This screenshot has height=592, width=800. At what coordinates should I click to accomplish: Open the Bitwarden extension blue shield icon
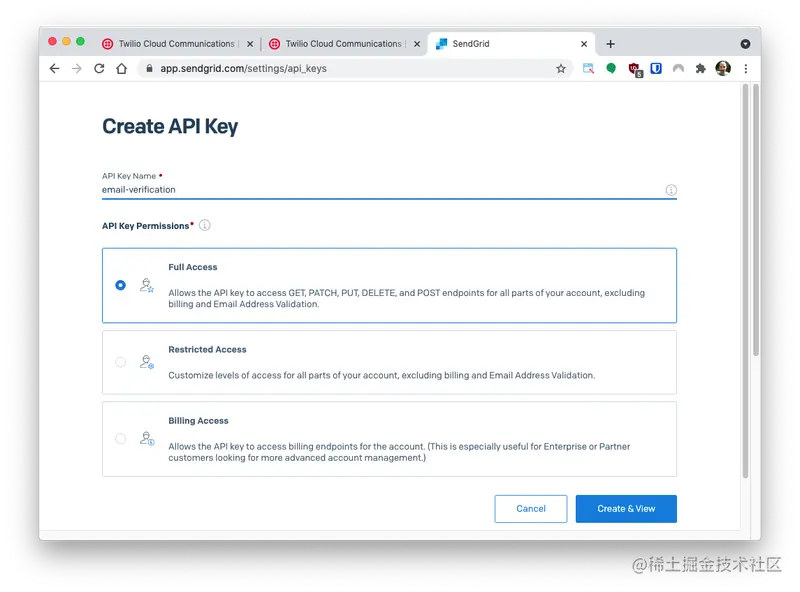point(655,68)
